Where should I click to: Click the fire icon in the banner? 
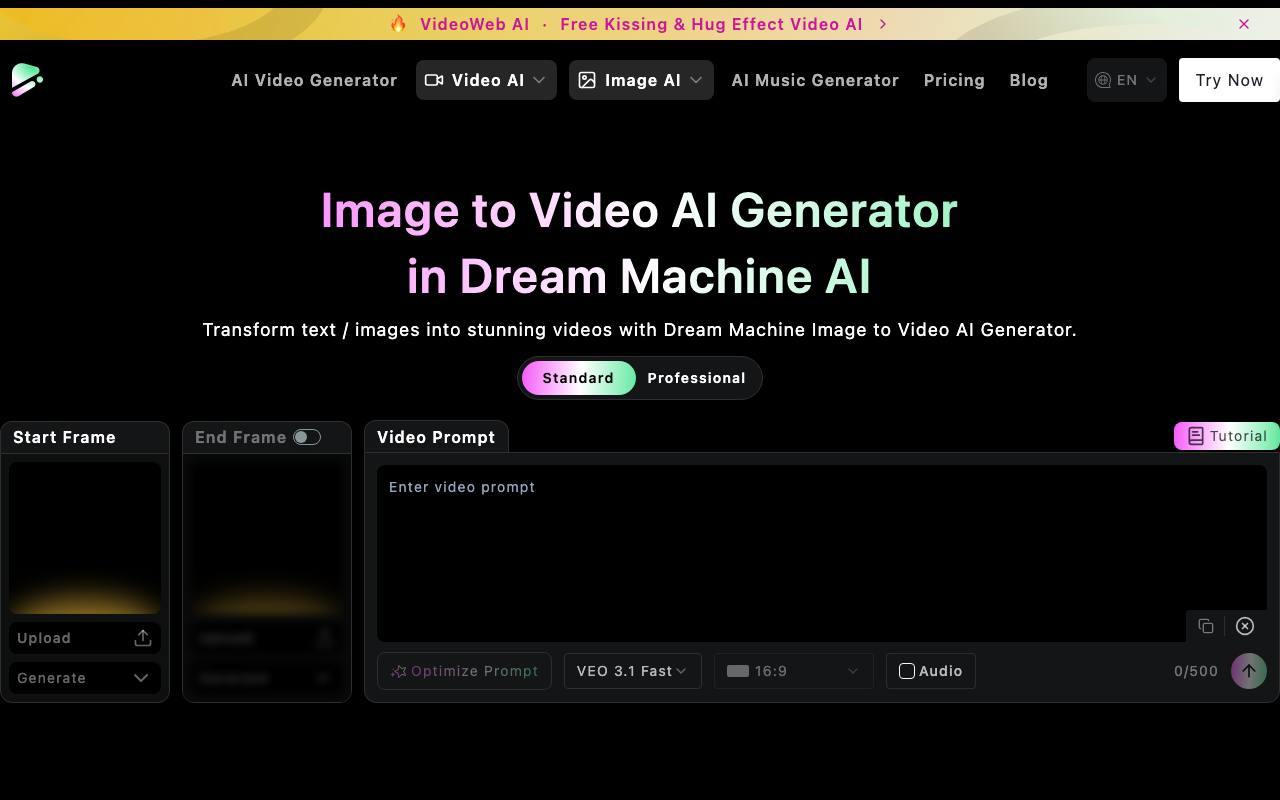(x=398, y=24)
